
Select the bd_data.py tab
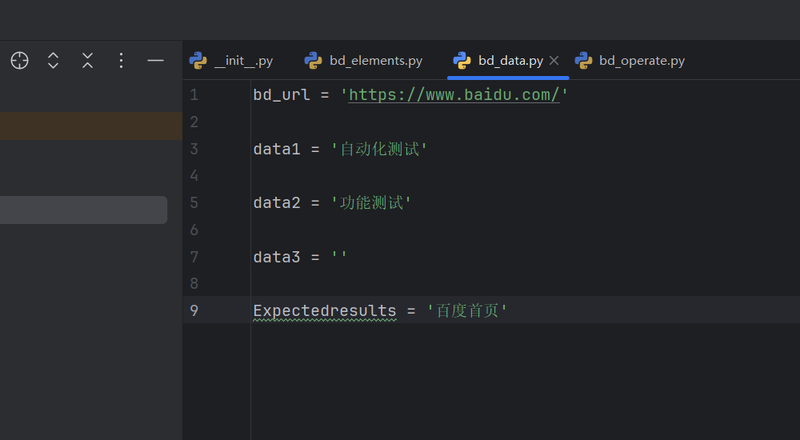click(x=510, y=61)
